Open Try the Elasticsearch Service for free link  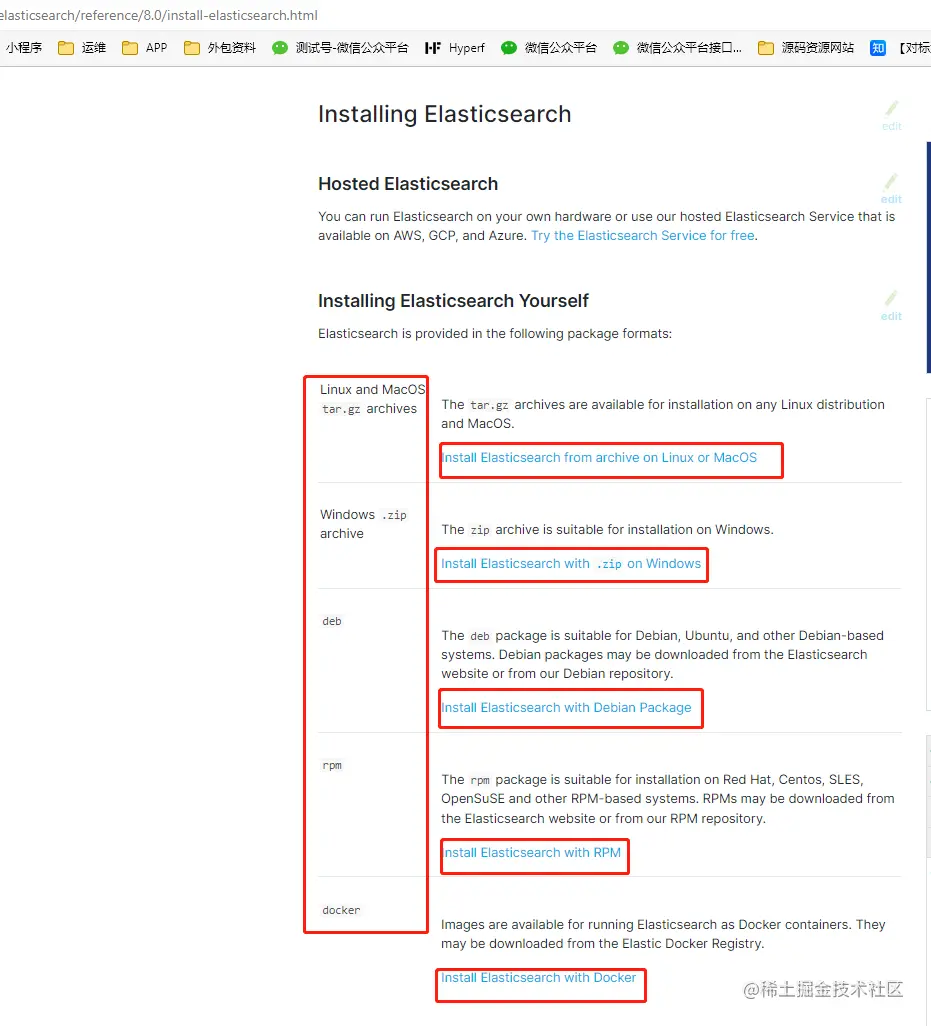[642, 236]
